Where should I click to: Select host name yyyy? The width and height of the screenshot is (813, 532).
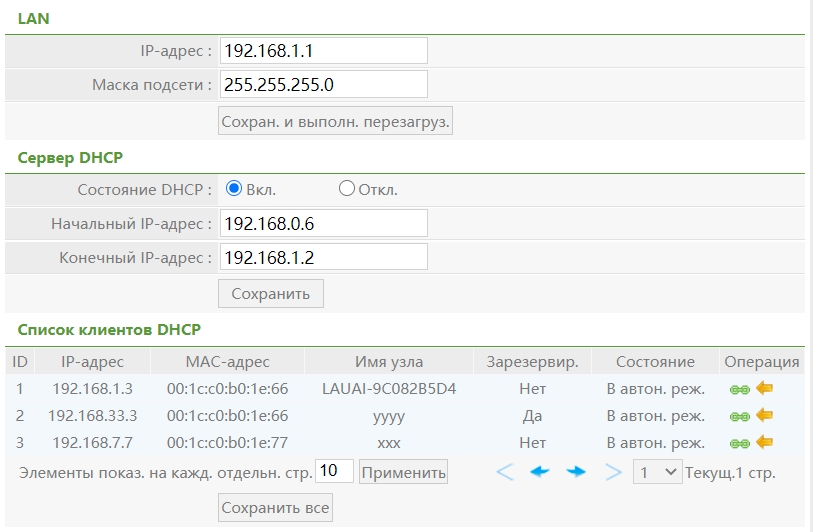tap(389, 416)
